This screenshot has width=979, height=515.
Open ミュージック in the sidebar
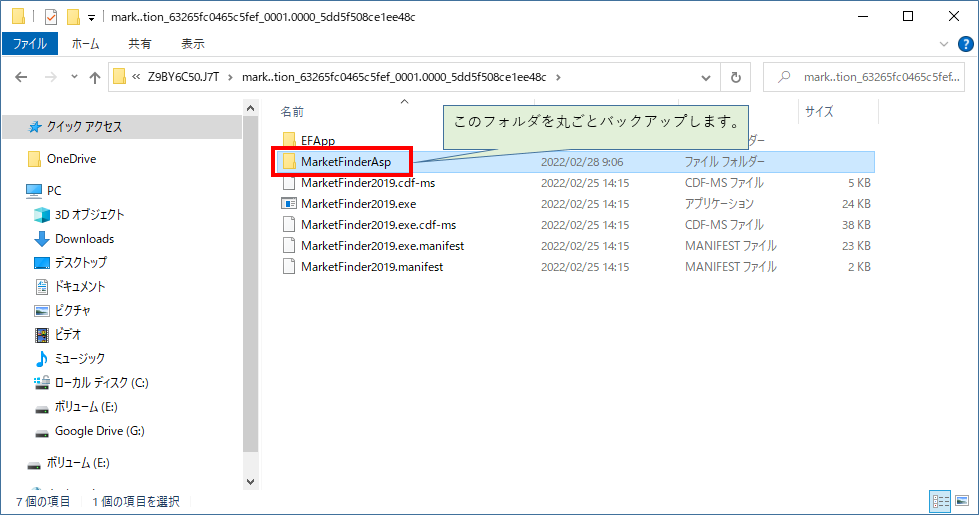pos(80,358)
